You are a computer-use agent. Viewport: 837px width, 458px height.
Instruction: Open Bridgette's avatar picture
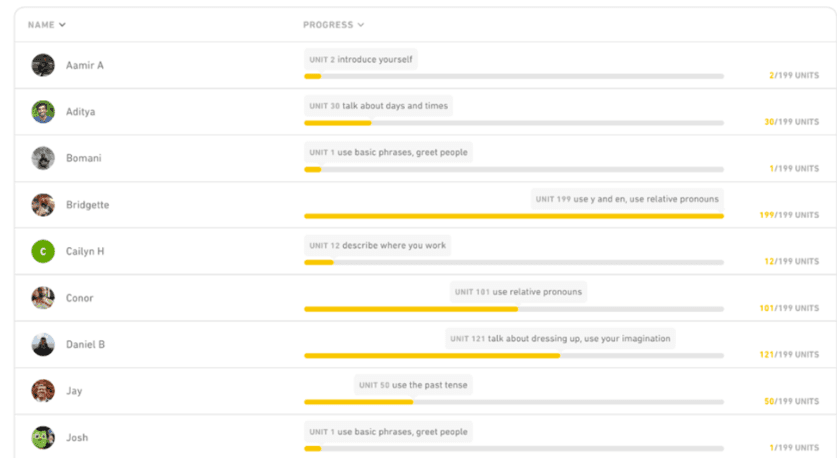pos(43,205)
